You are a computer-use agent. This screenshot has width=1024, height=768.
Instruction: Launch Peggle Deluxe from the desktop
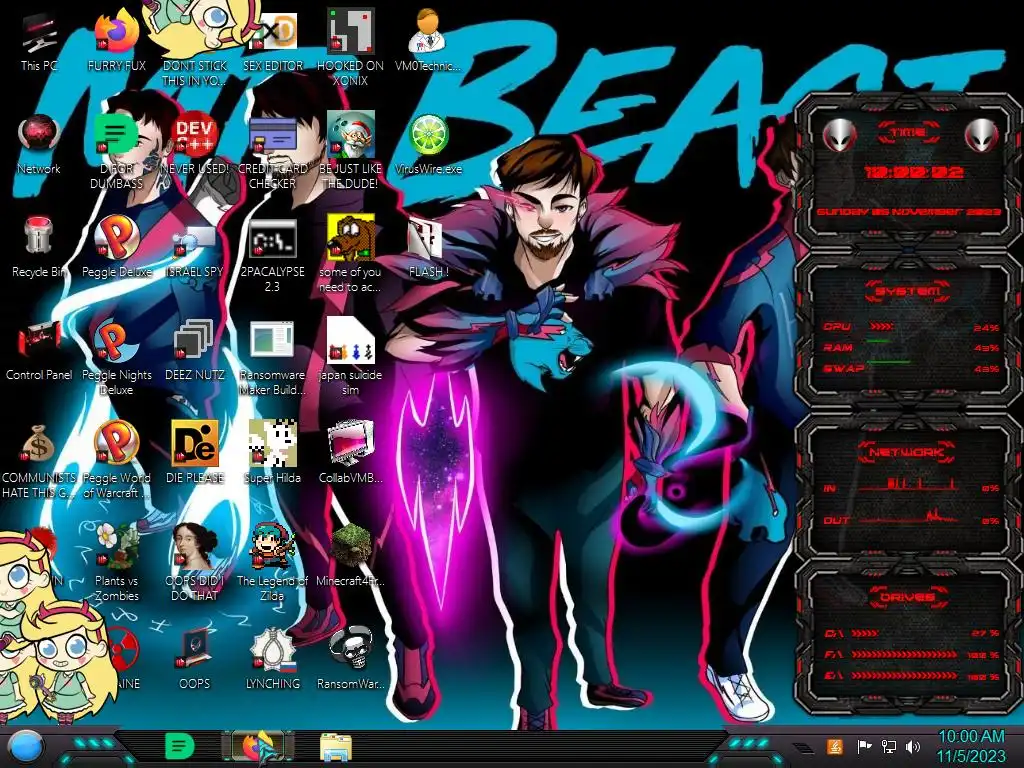pyautogui.click(x=117, y=247)
